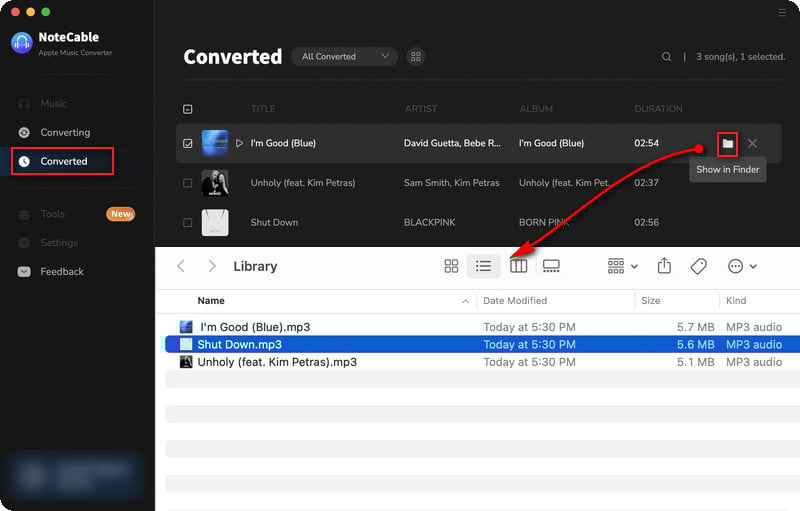Viewport: 800px width, 511px height.
Task: Click the Unholy album artwork thumbnail
Action: coord(215,183)
